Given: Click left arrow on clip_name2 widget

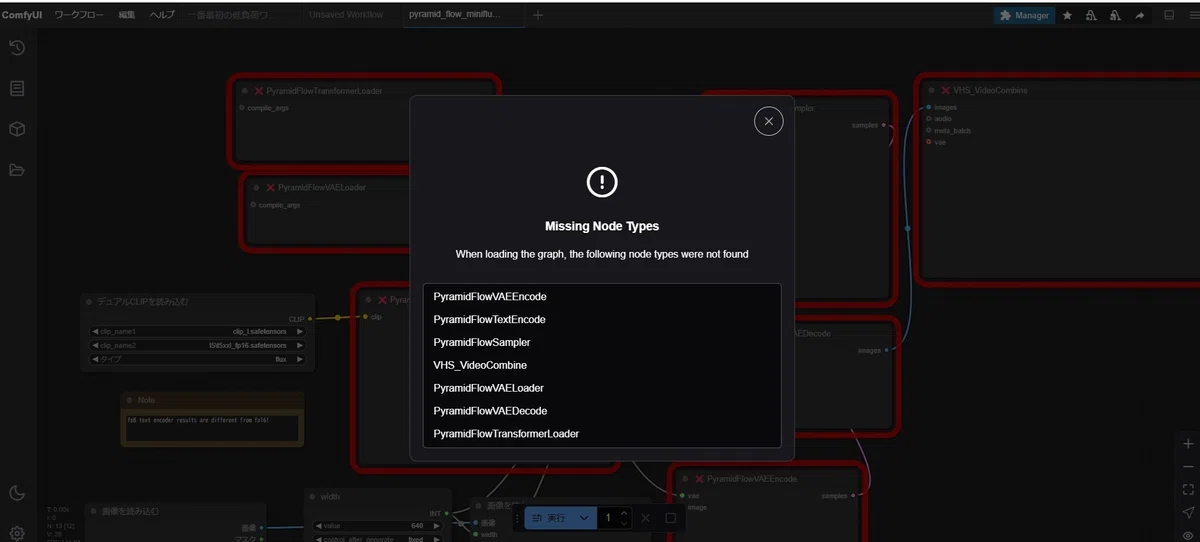Looking at the screenshot, I should pyautogui.click(x=95, y=345).
